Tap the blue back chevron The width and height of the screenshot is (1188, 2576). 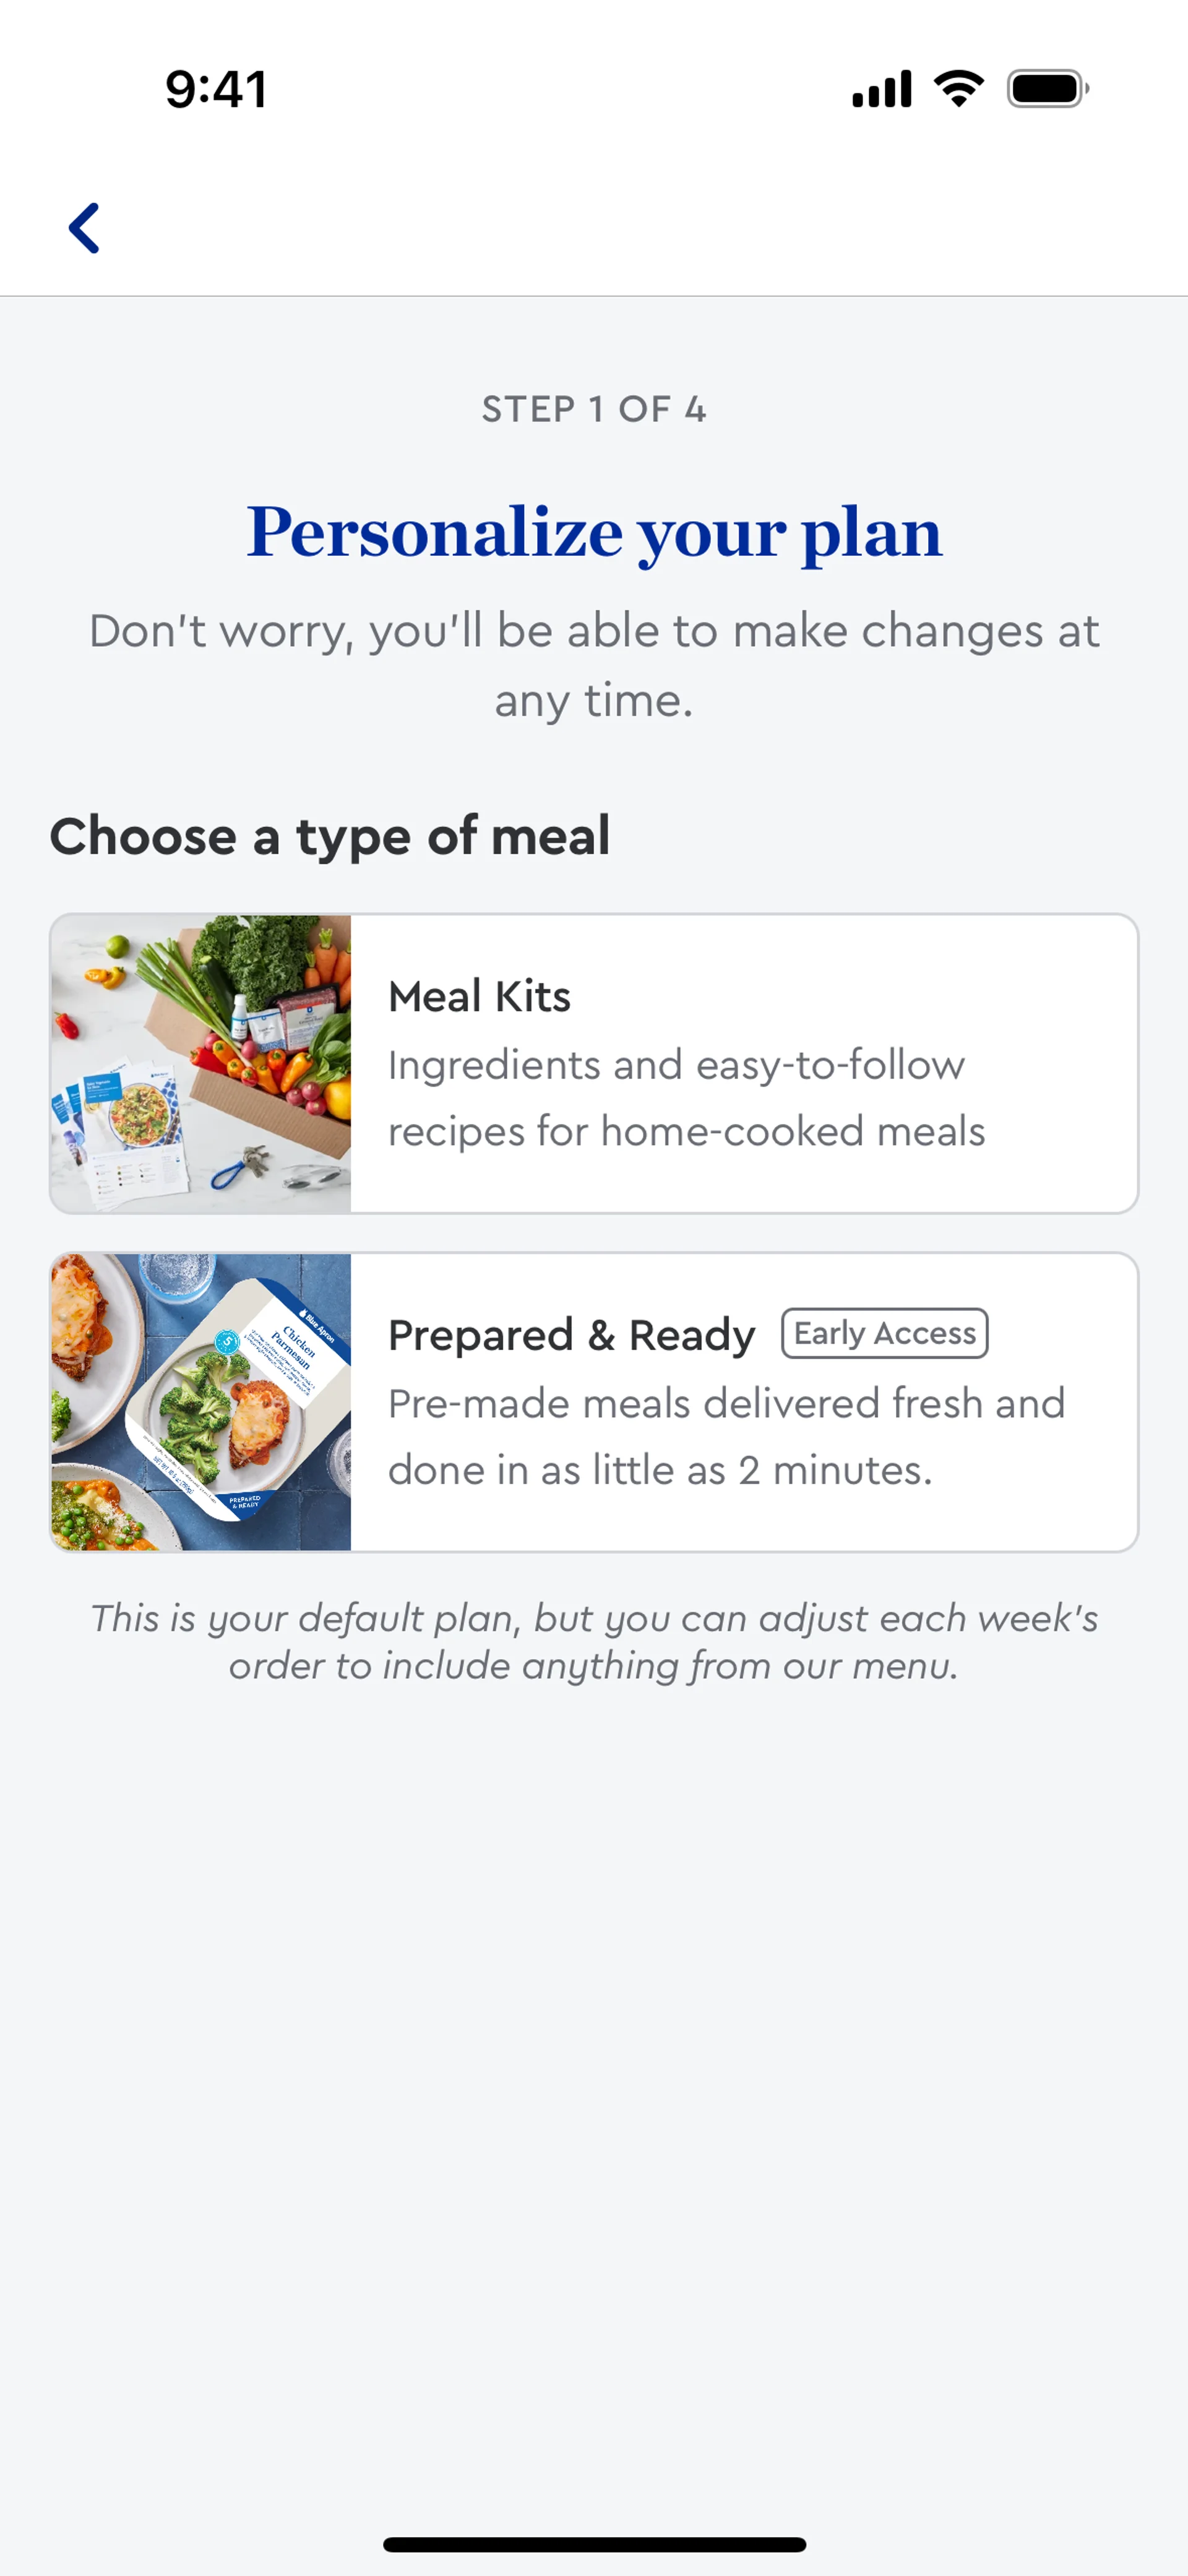pos(84,228)
